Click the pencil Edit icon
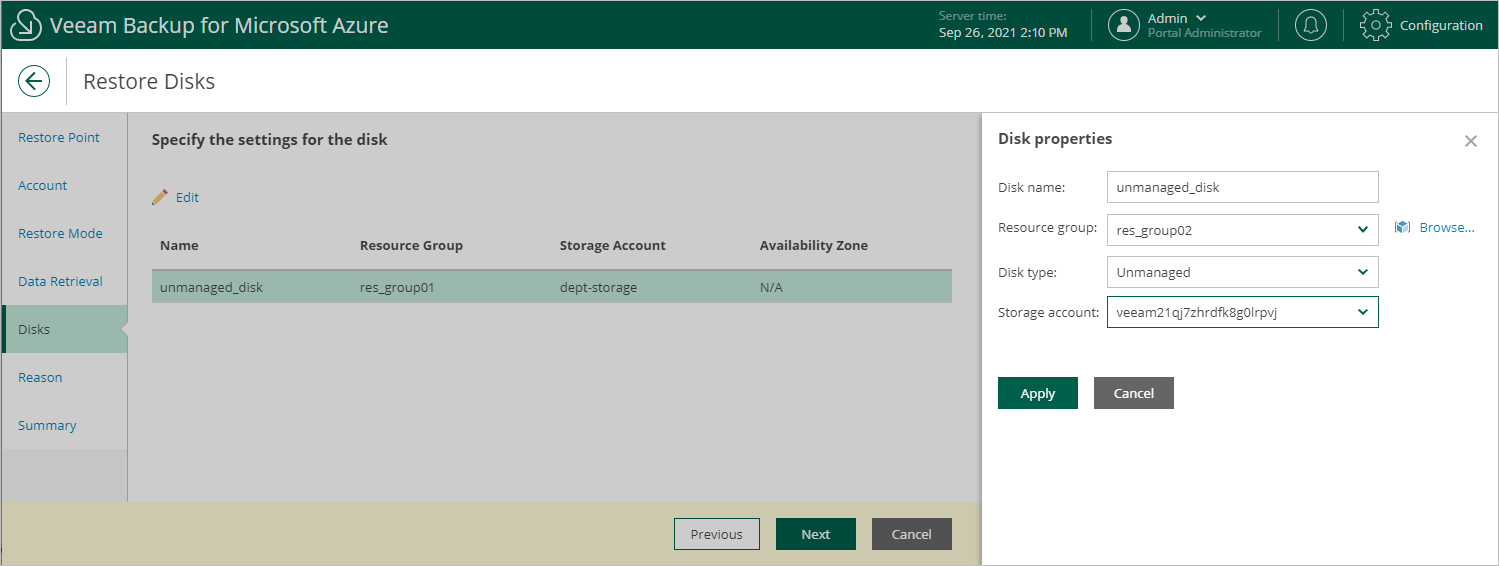Screen dimensions: 1499x566 160,197
